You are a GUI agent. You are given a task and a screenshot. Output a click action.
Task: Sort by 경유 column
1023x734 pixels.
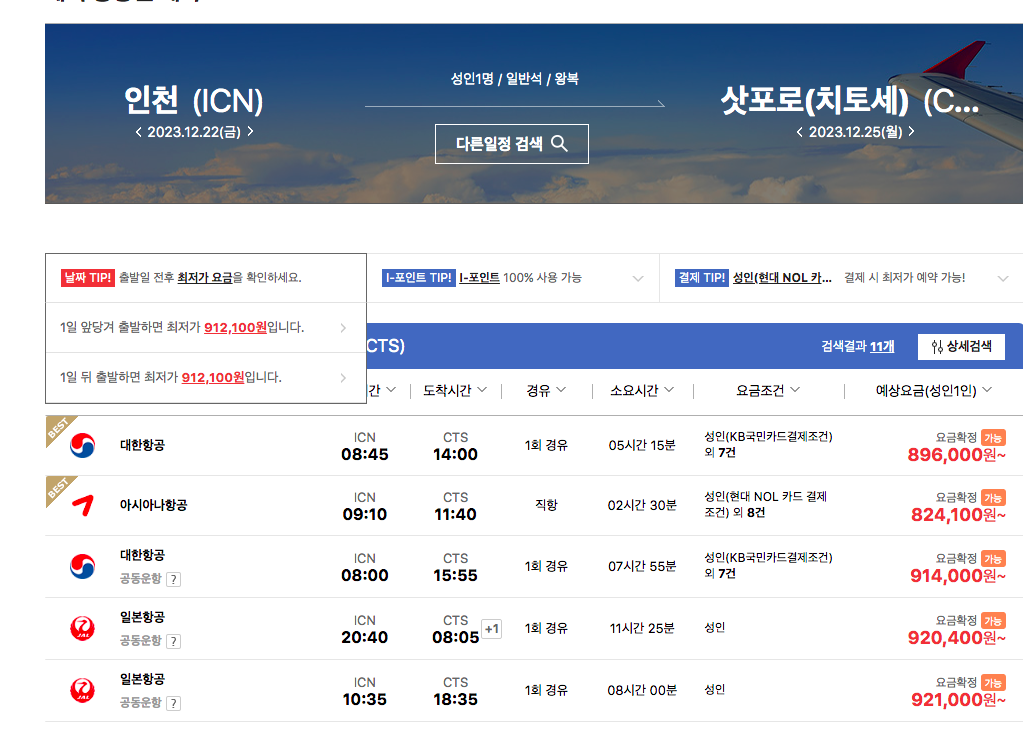pos(546,390)
